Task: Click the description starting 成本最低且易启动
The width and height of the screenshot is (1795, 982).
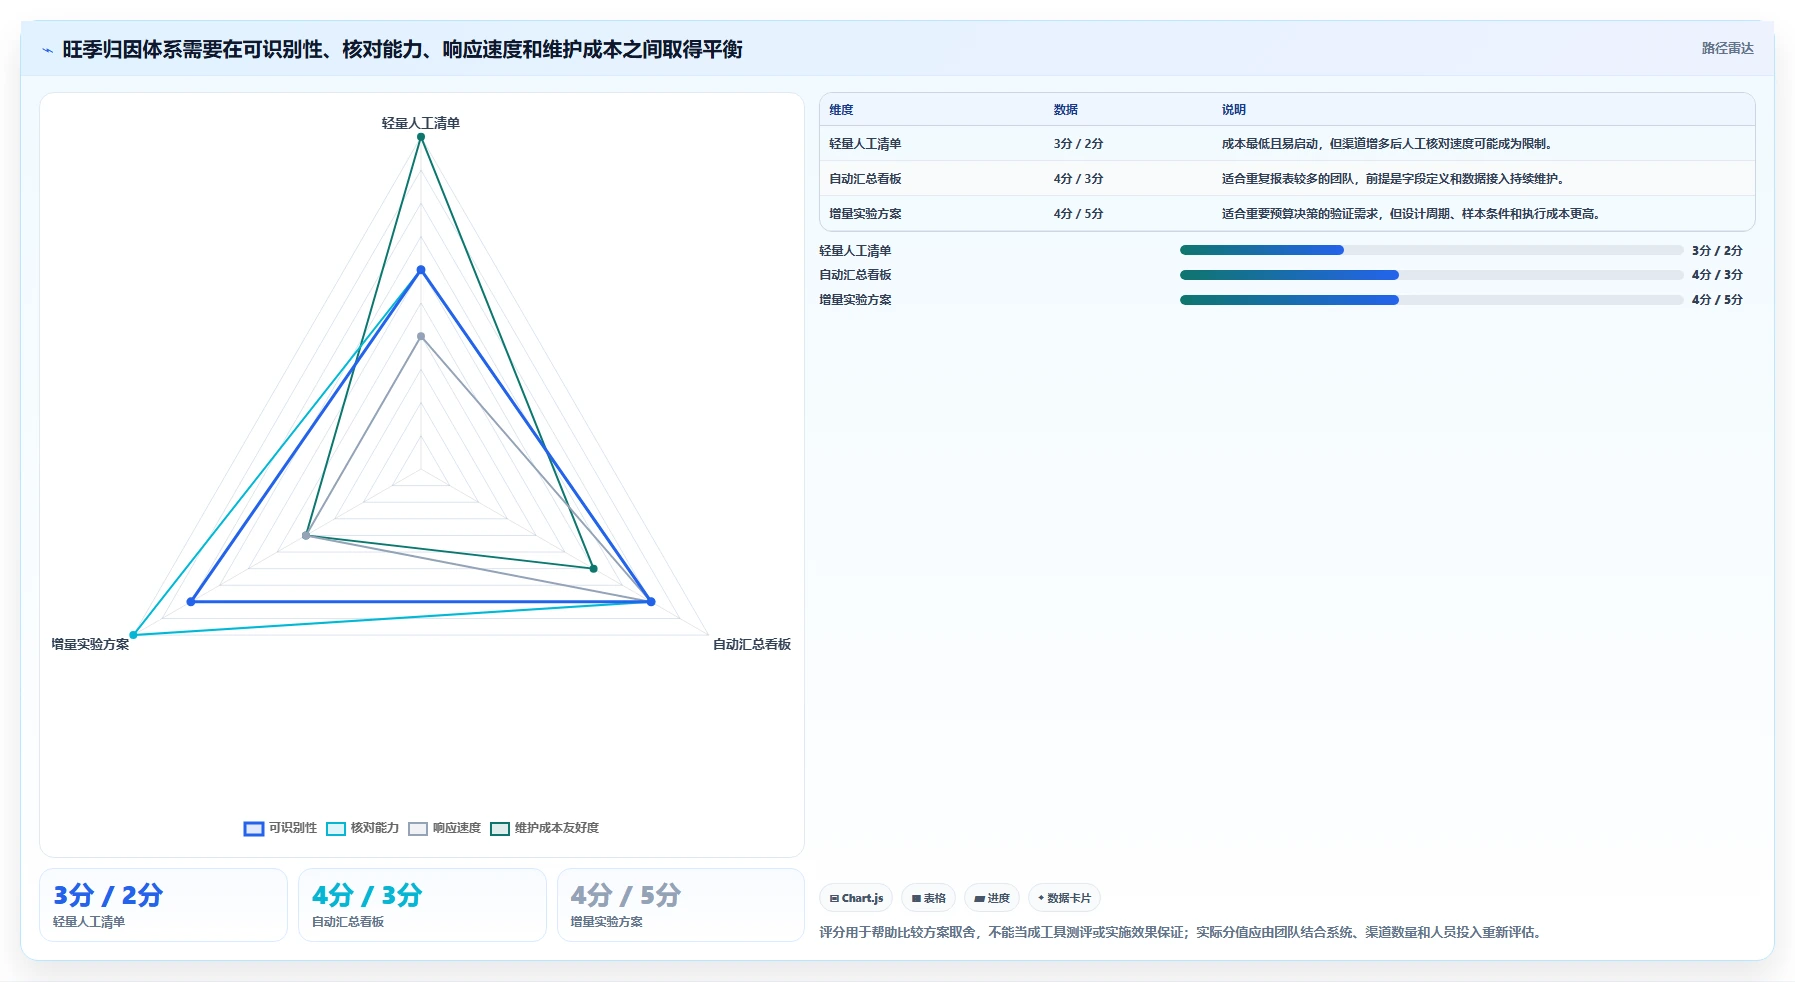Action: click(x=1389, y=144)
